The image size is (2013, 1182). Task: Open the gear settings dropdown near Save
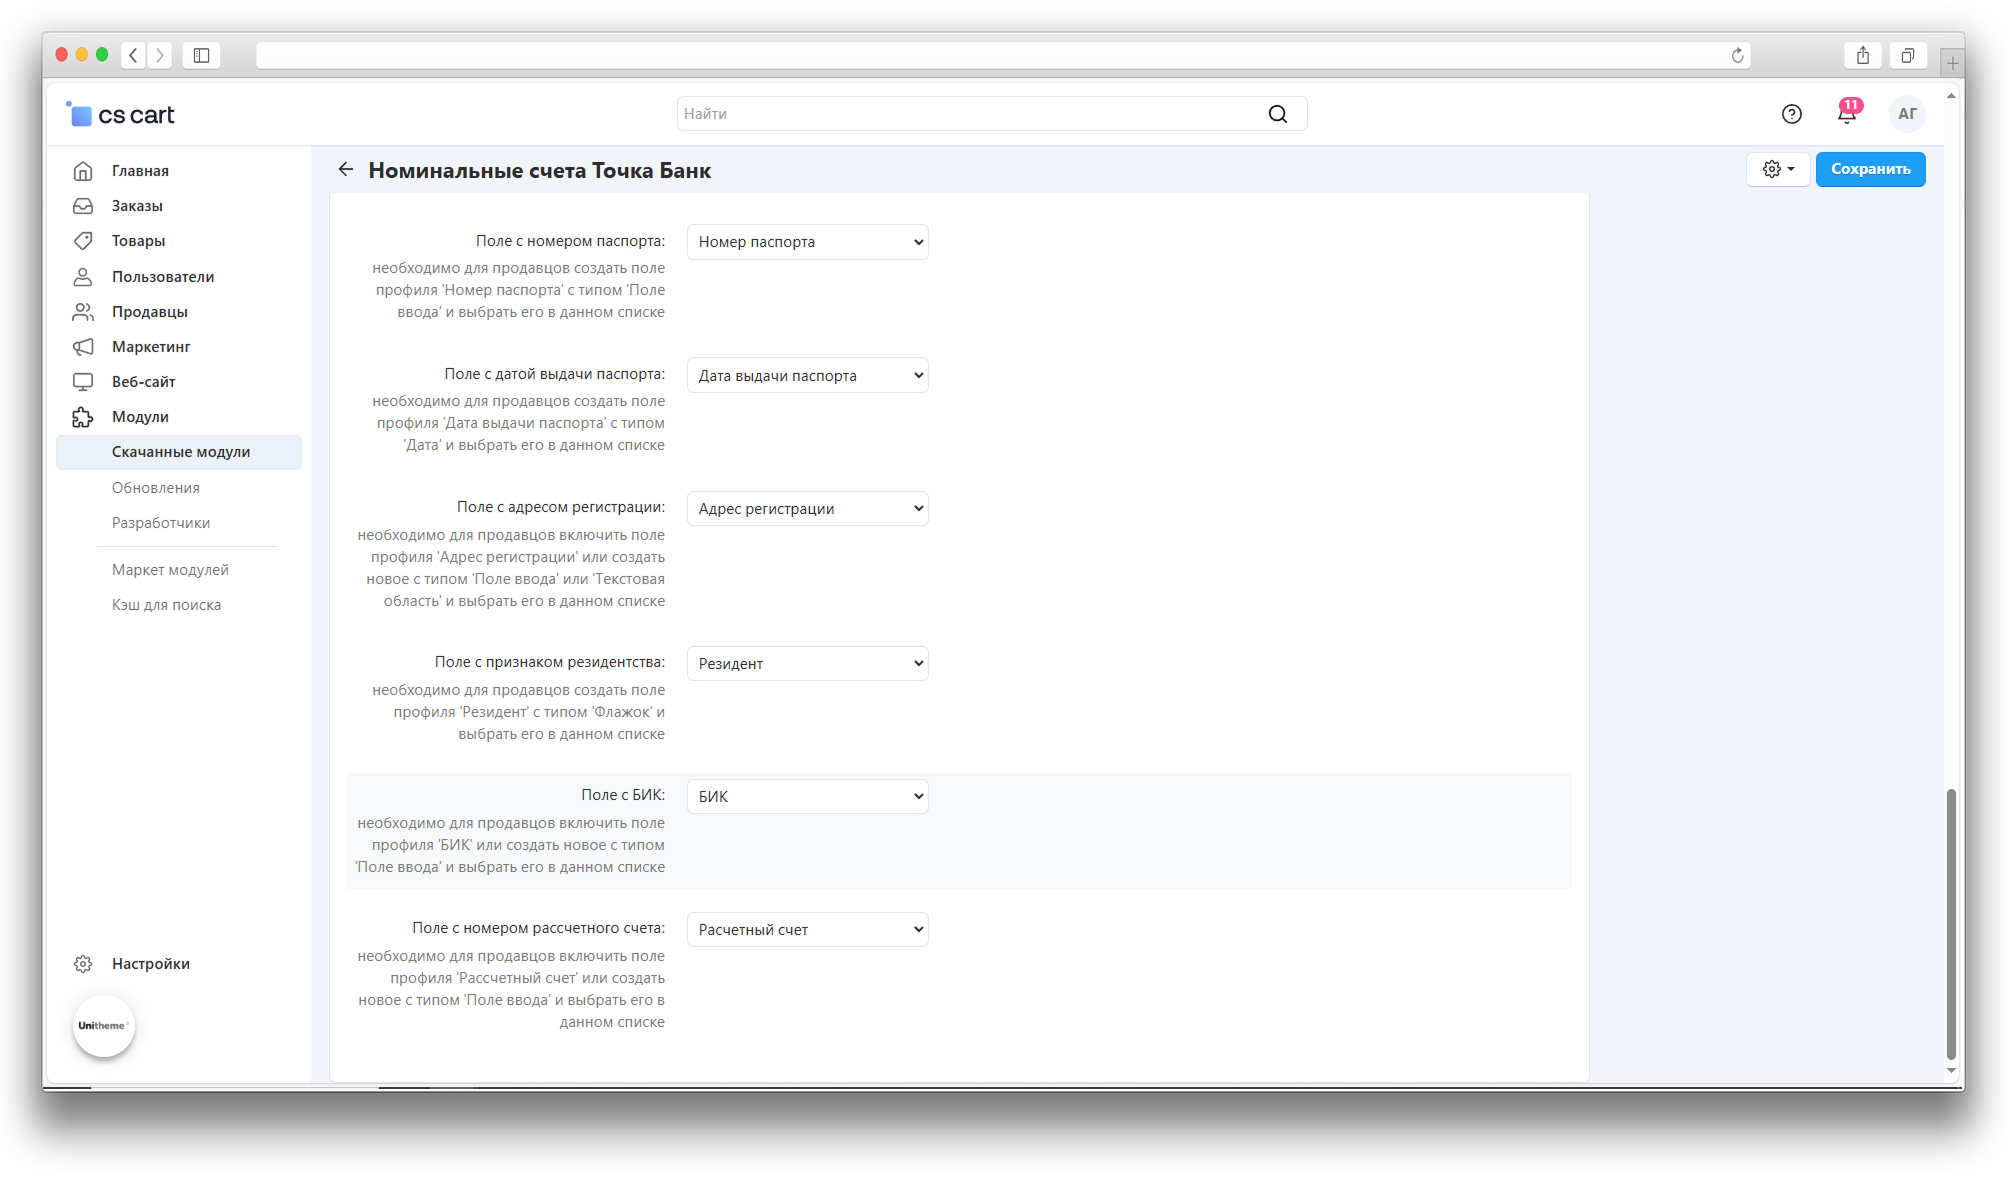pyautogui.click(x=1777, y=169)
